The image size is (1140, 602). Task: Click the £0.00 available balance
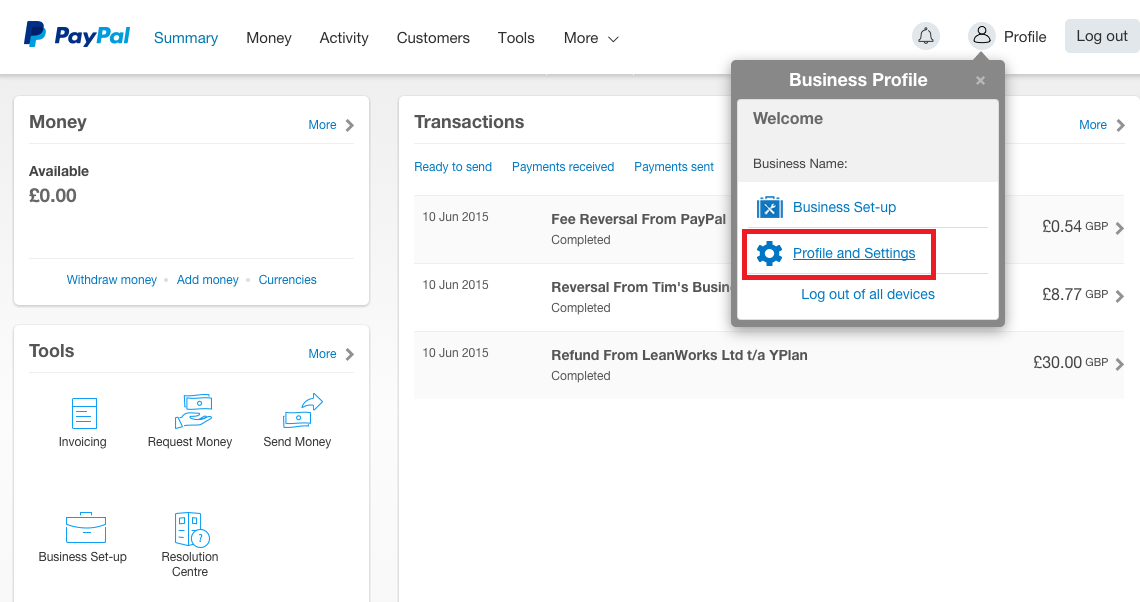(52, 196)
